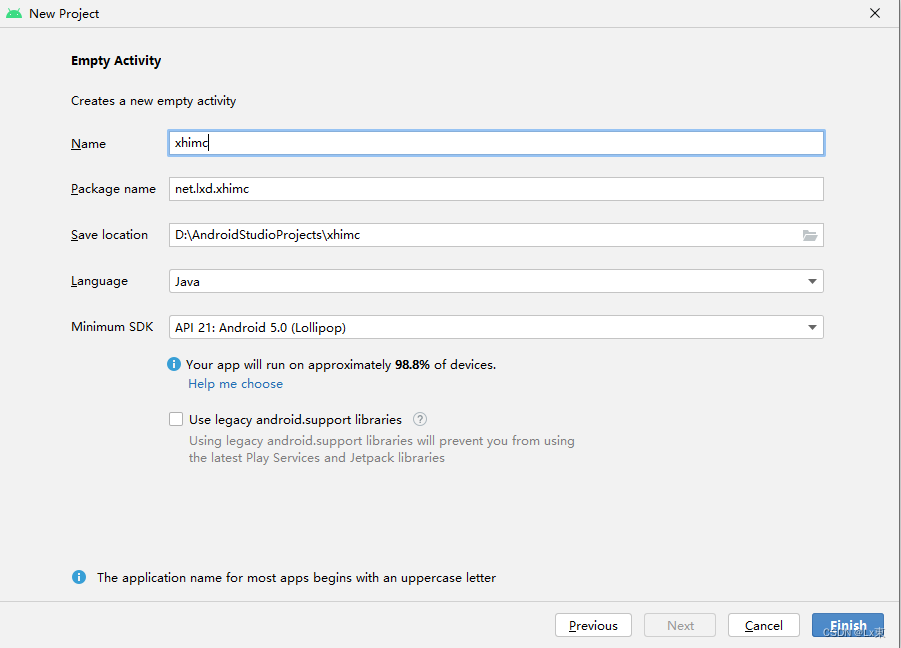
Task: Click the help question mark beside legacy libraries
Action: click(420, 419)
